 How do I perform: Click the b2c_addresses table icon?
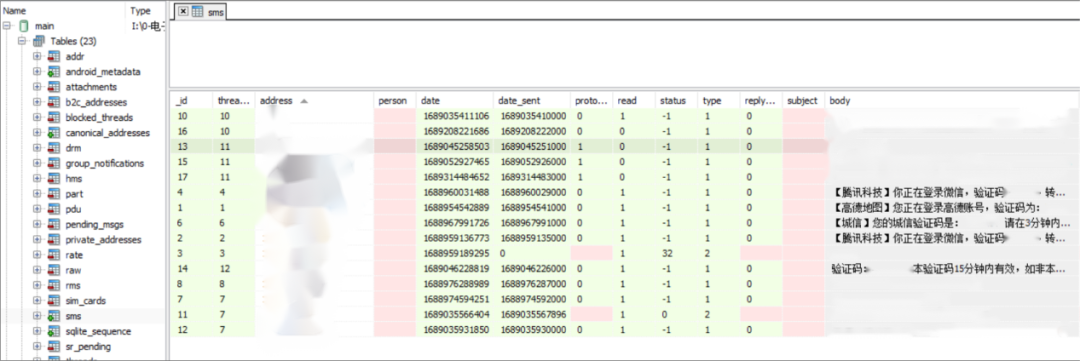[54, 102]
